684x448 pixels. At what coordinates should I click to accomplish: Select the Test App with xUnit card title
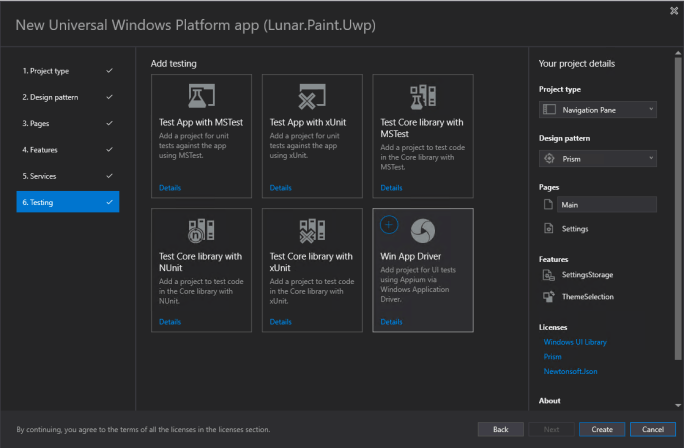pyautogui.click(x=308, y=123)
